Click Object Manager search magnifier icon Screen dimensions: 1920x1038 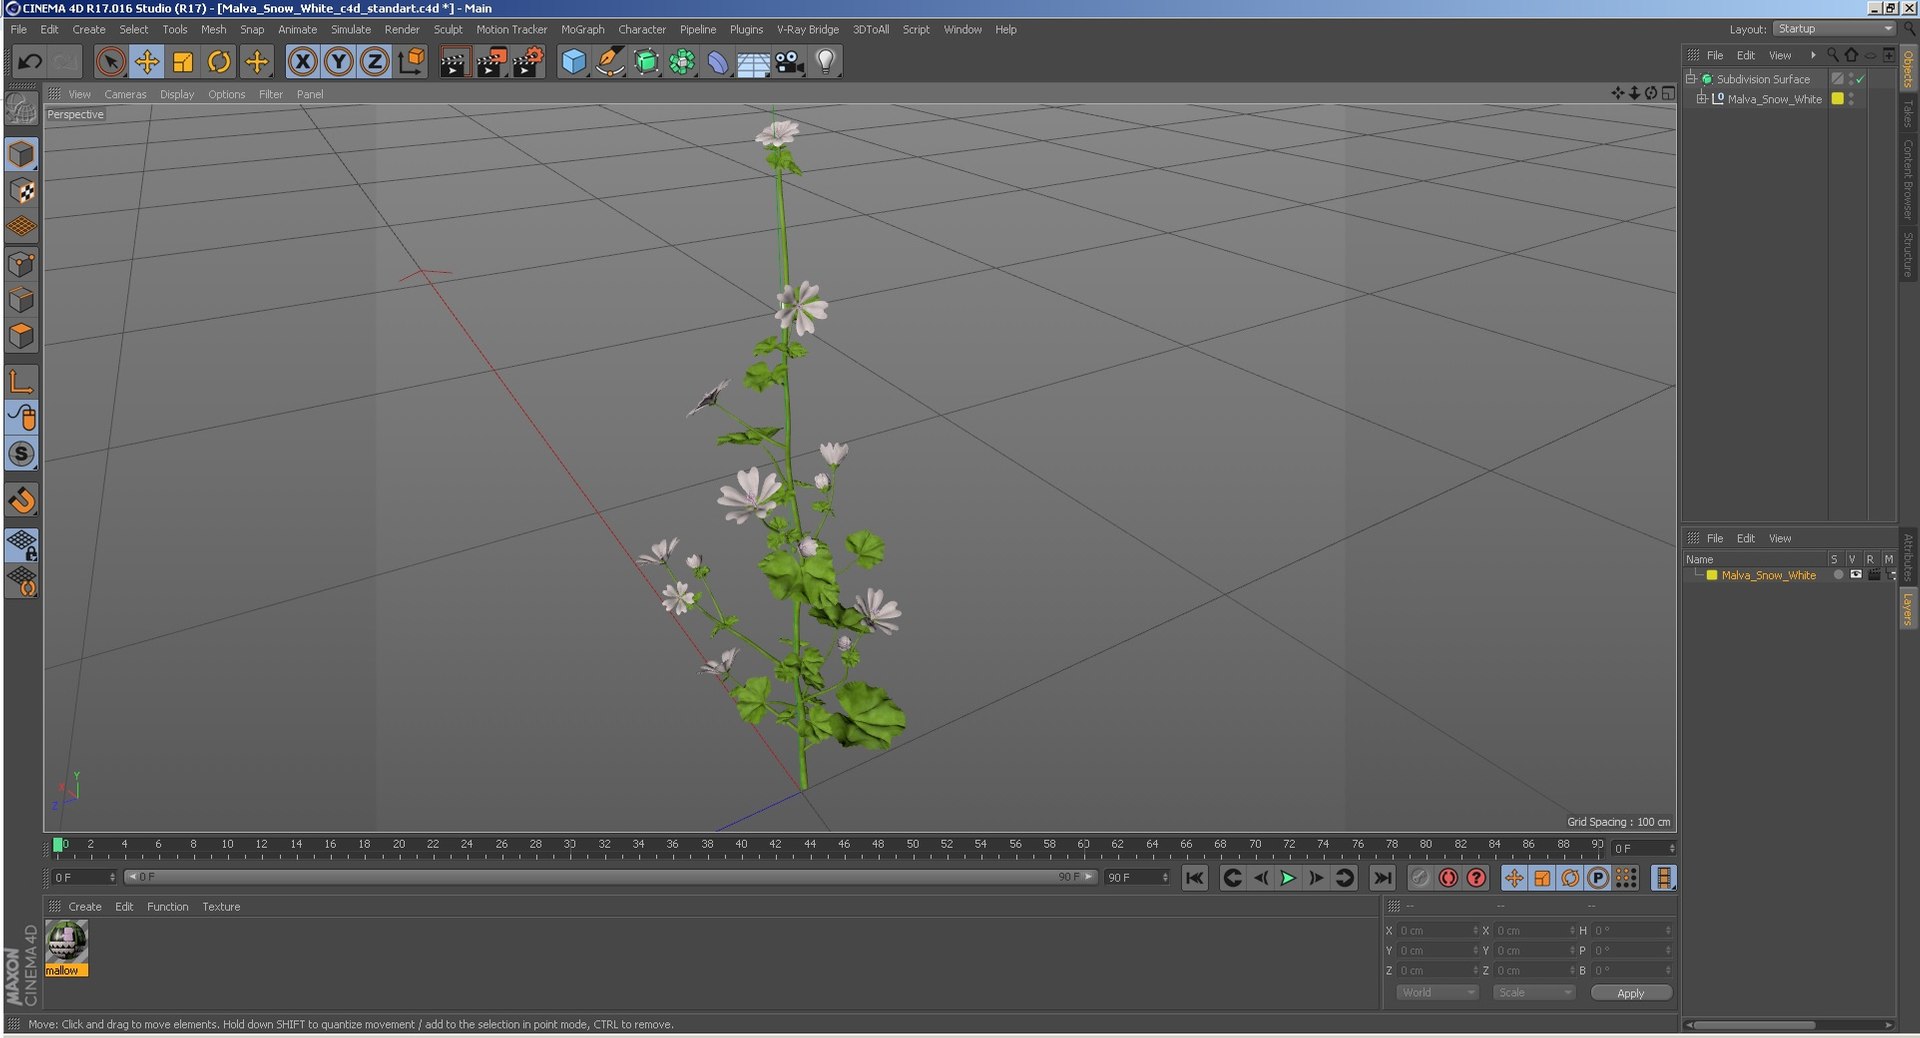(1832, 55)
